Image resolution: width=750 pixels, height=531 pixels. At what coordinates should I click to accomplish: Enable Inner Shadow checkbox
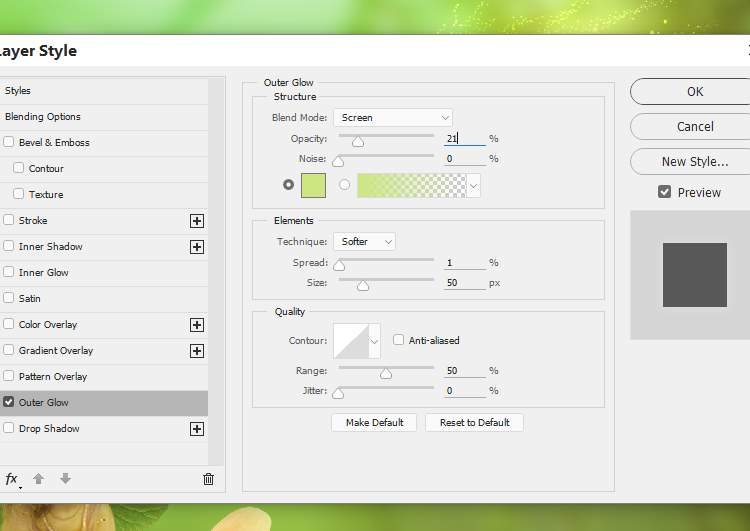click(x=9, y=245)
